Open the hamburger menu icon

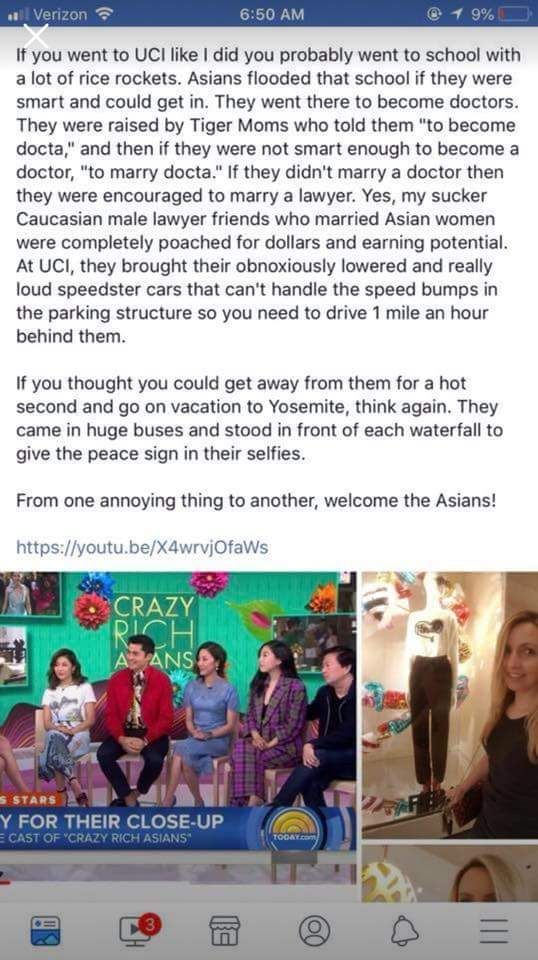493,931
